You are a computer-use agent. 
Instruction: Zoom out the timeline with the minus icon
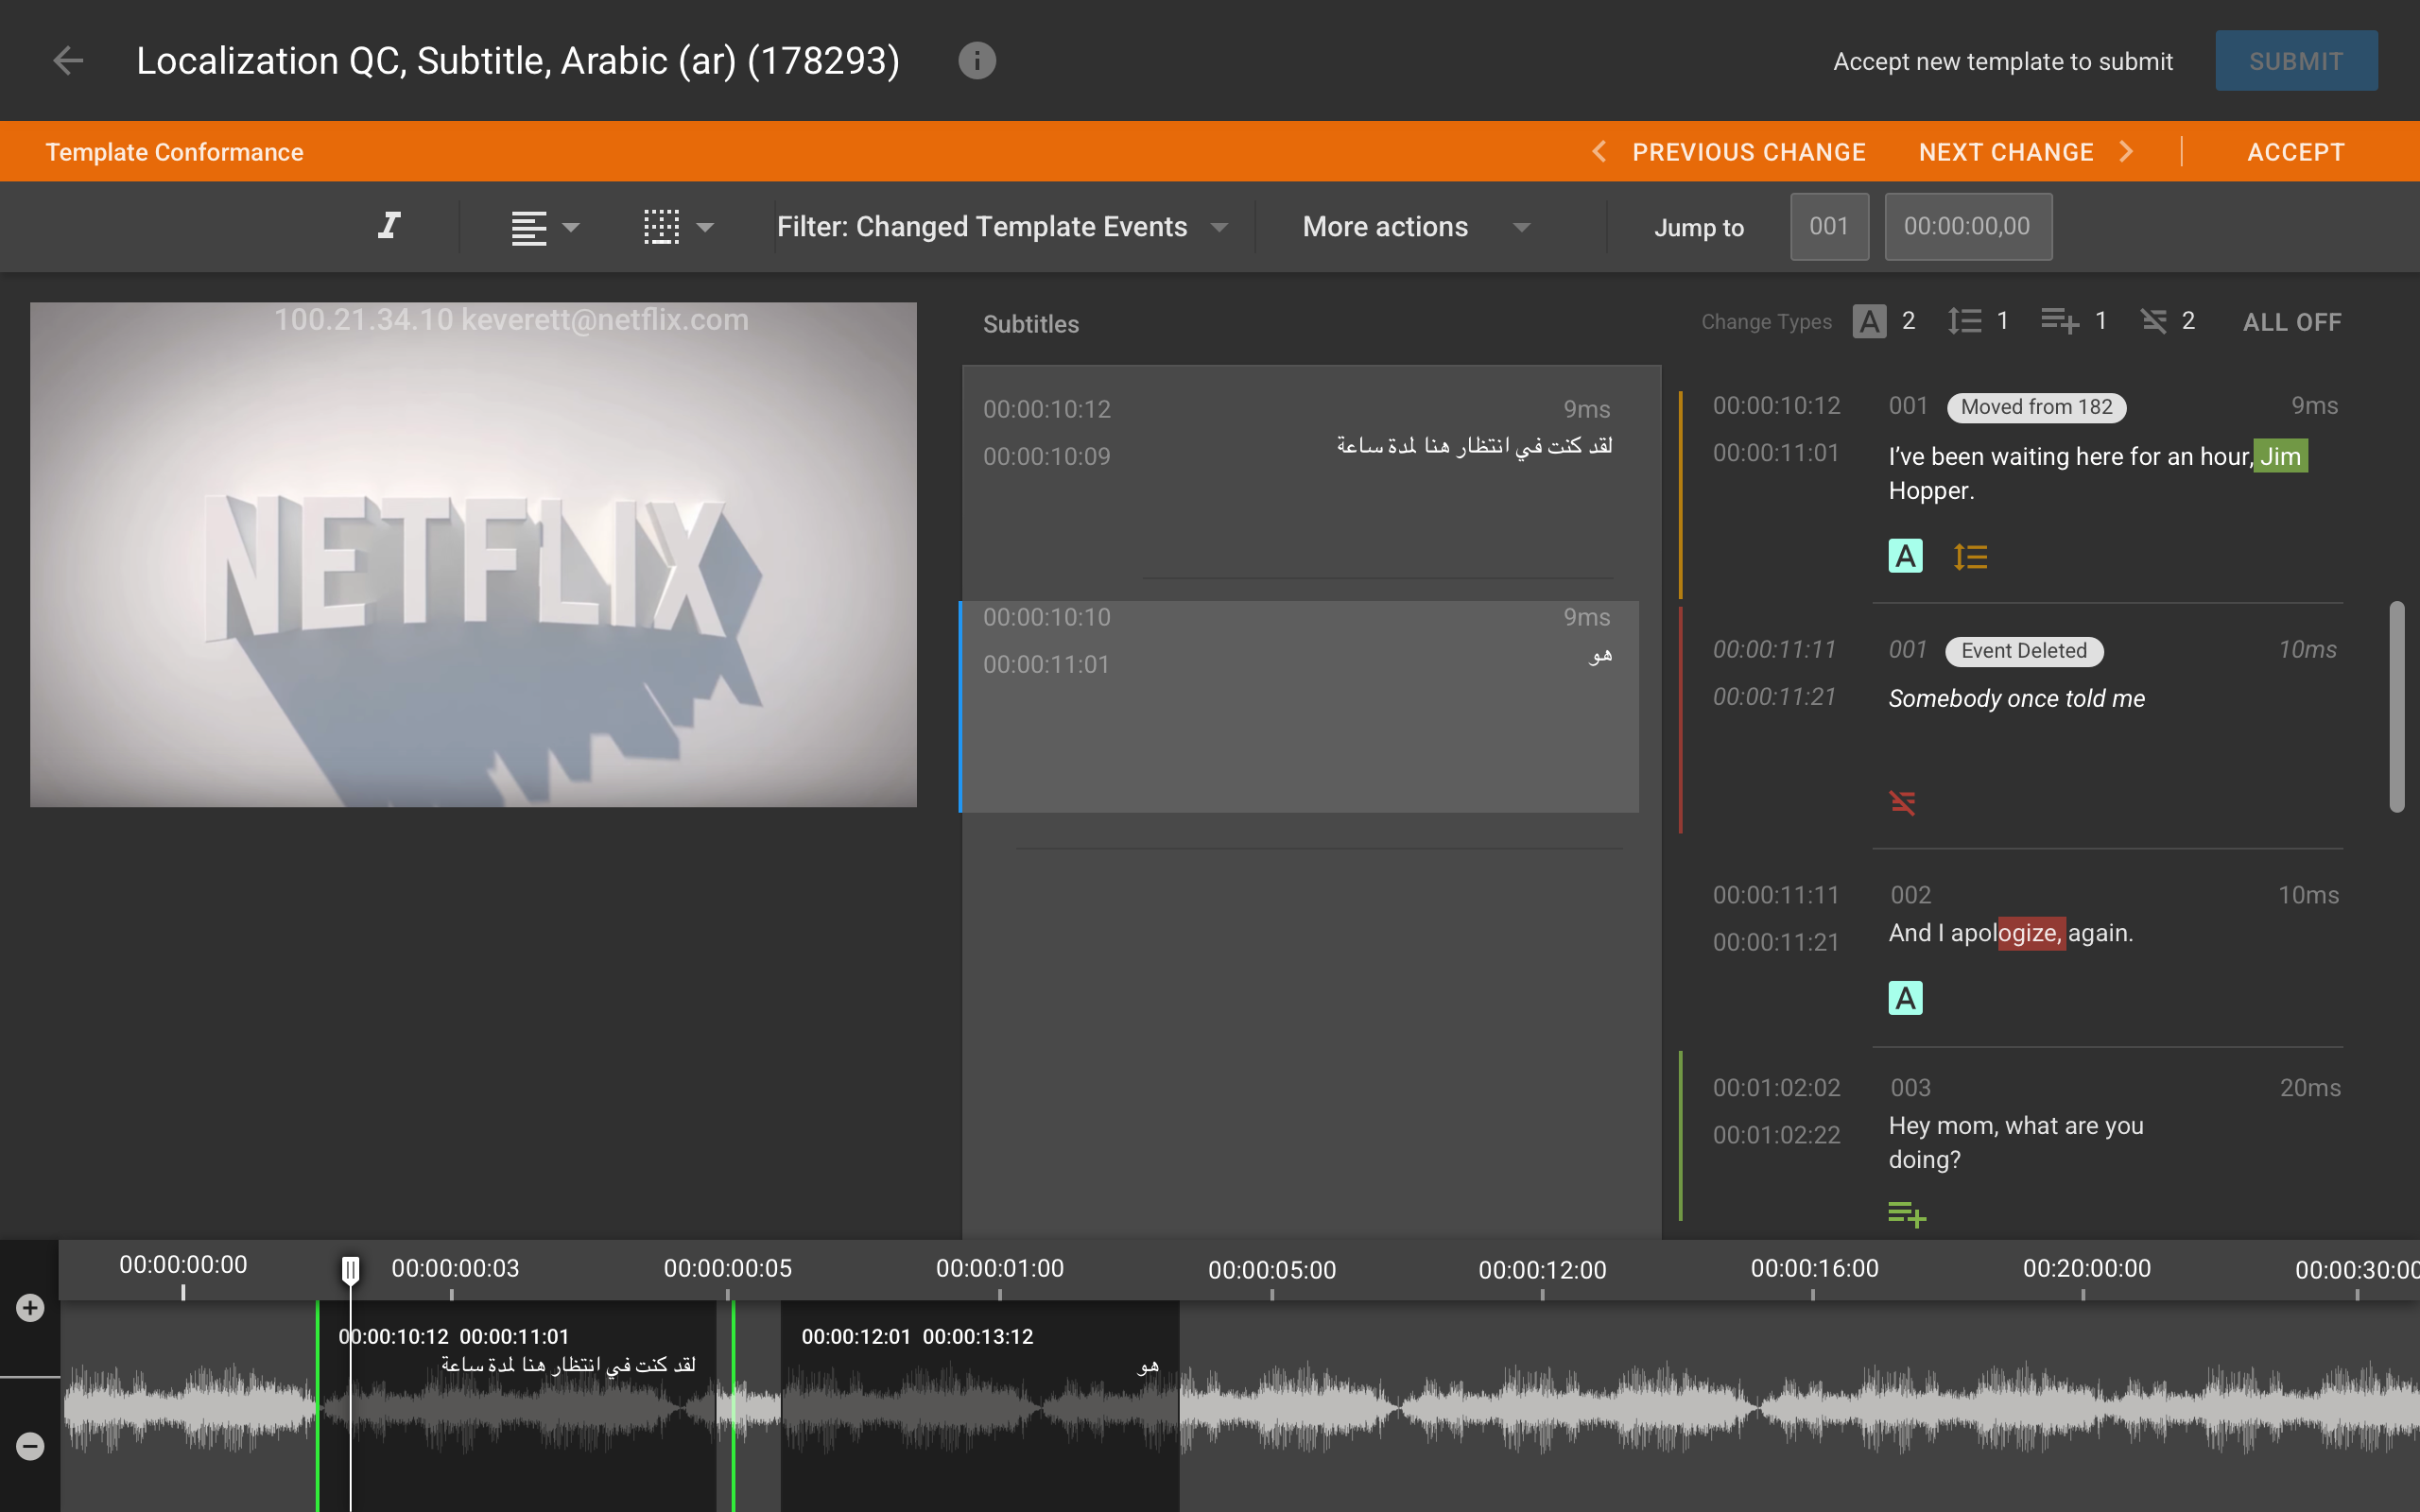(x=30, y=1446)
